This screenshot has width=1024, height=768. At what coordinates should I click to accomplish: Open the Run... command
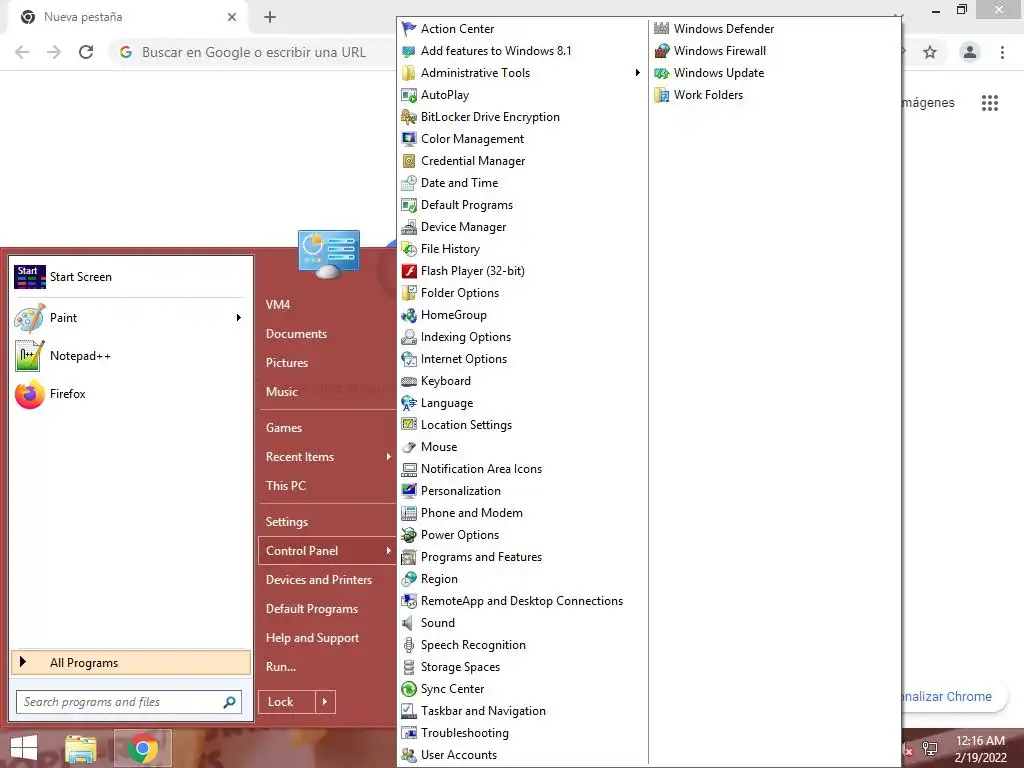coord(281,667)
